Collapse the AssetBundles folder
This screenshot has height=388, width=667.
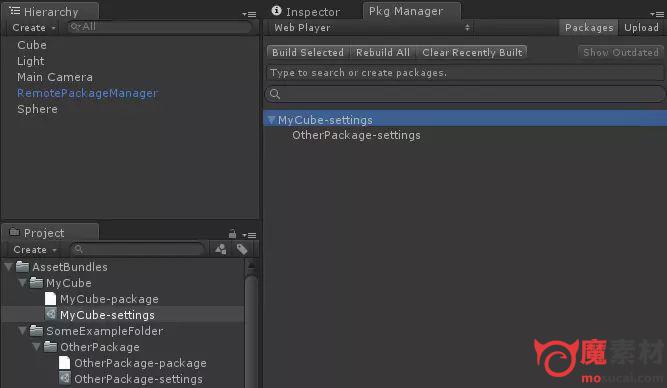tap(8, 267)
